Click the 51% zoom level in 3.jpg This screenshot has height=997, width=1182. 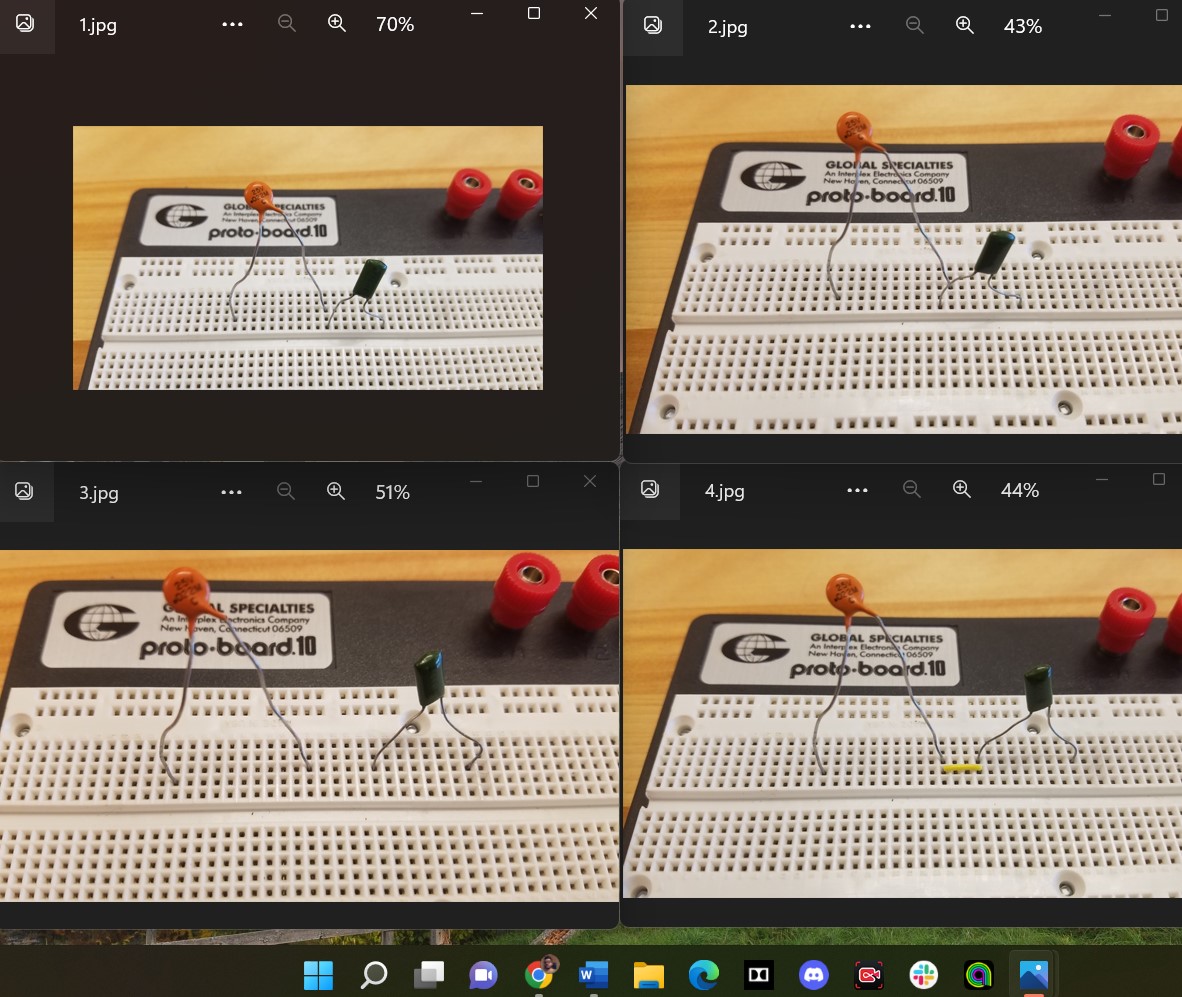pyautogui.click(x=393, y=492)
